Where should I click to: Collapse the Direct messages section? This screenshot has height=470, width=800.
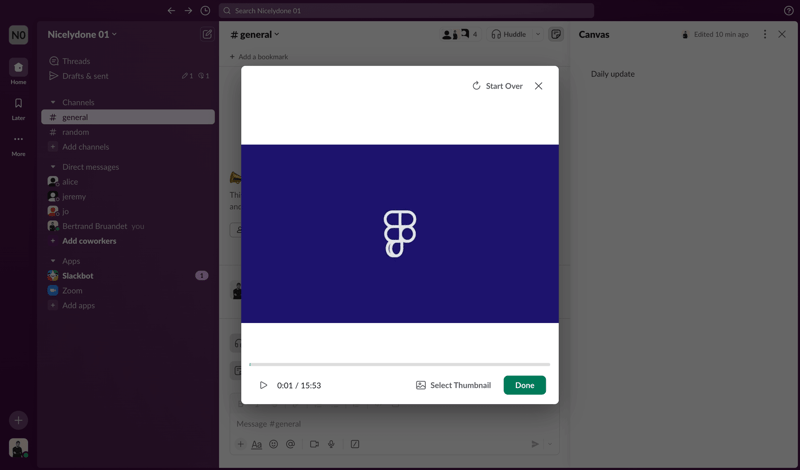pos(53,167)
